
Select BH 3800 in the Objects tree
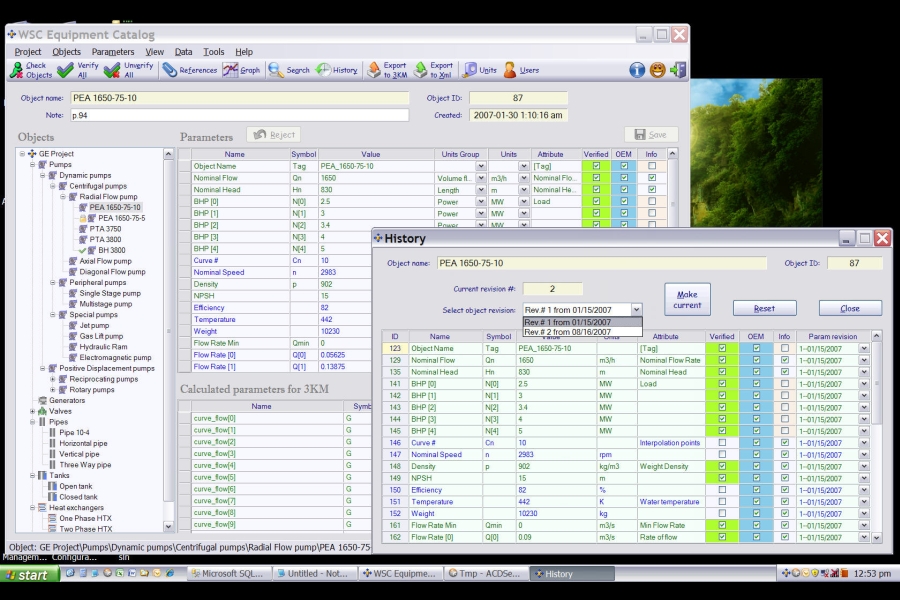pyautogui.click(x=112, y=250)
